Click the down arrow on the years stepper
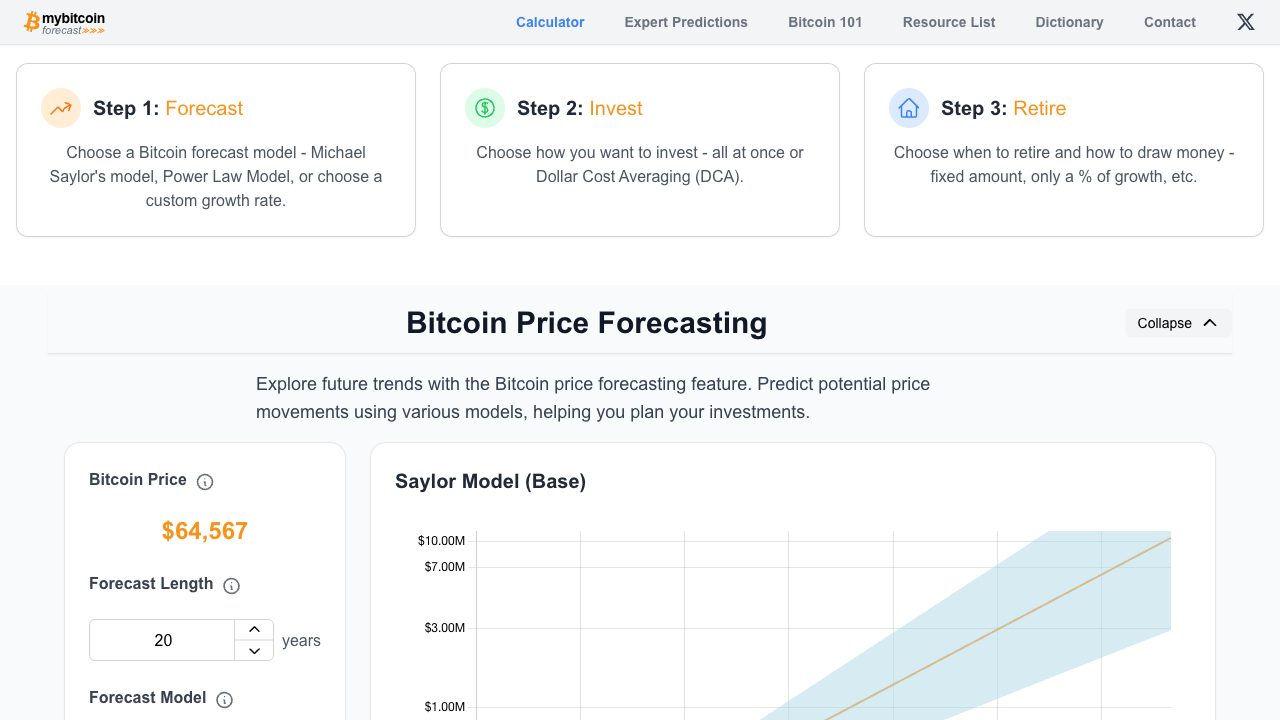Screen dimensions: 1280x720 pos(254,652)
